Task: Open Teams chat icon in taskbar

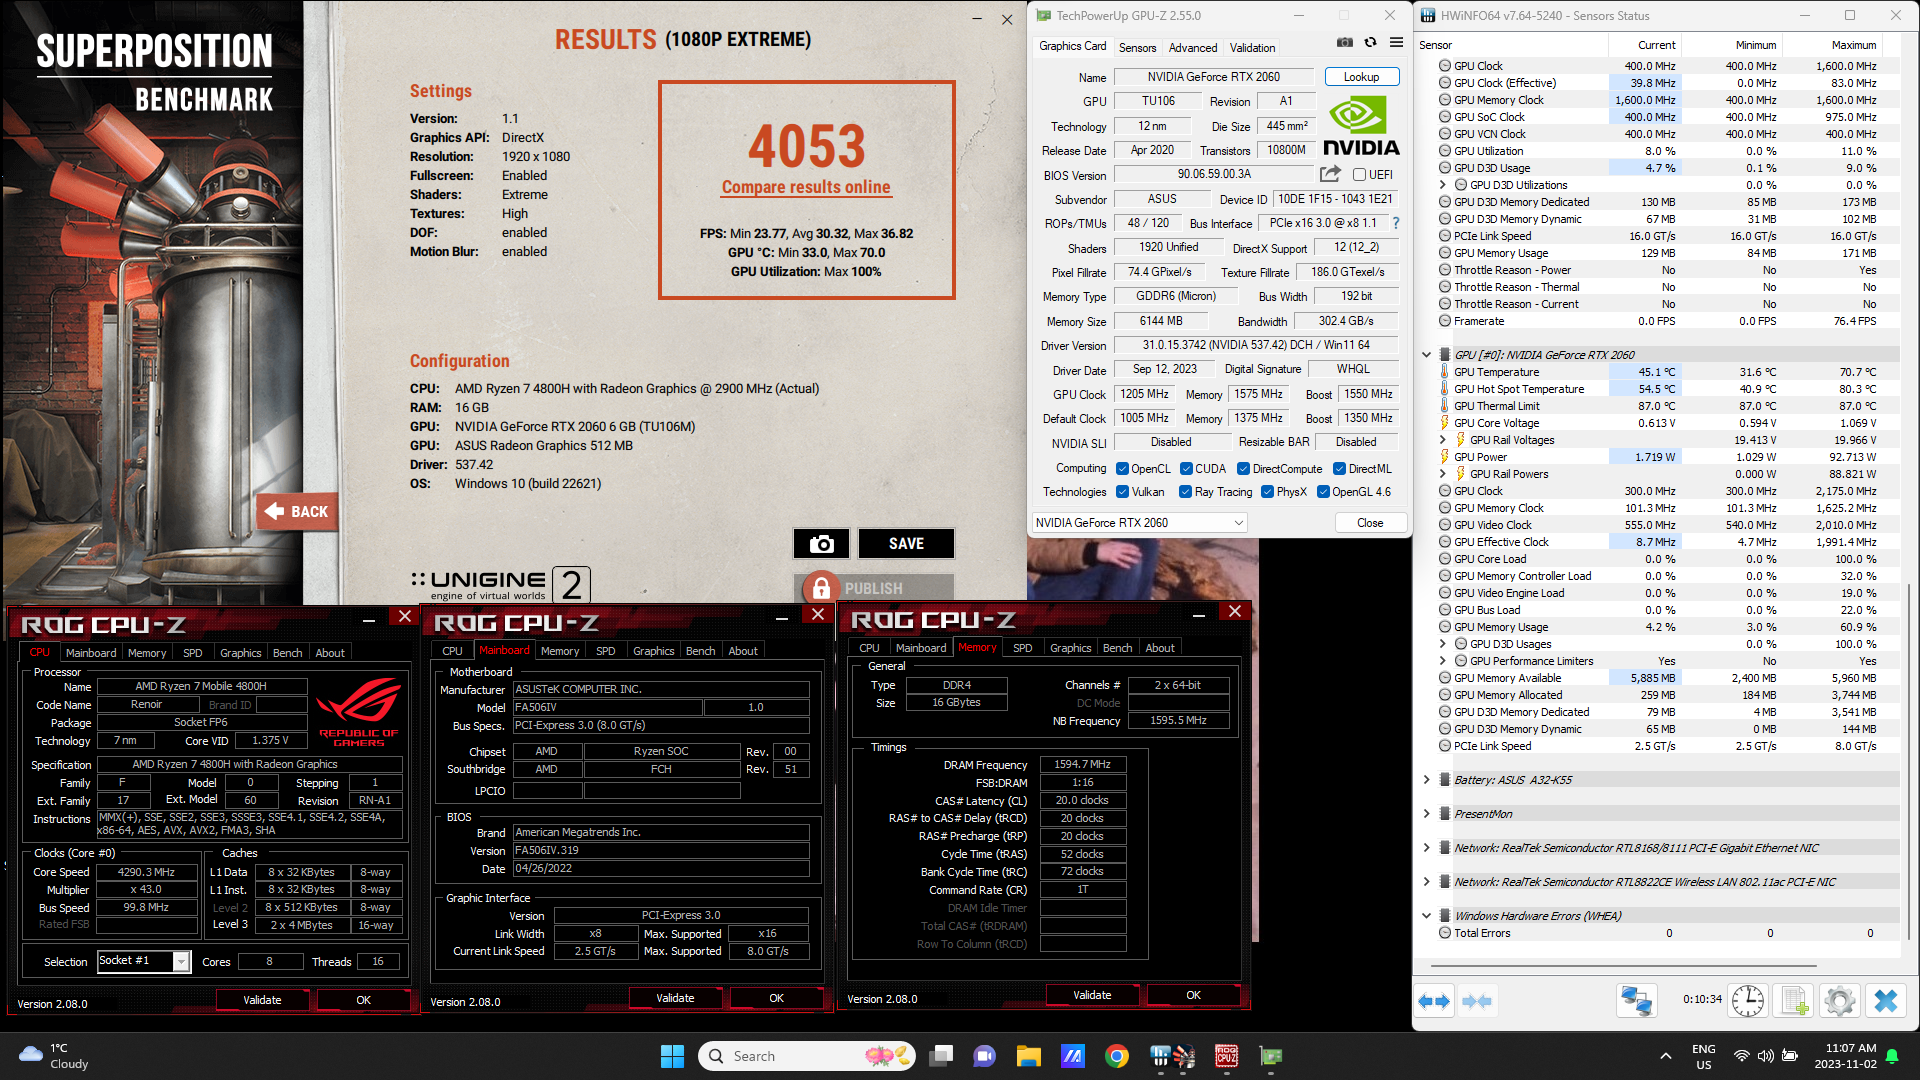Action: [984, 1056]
